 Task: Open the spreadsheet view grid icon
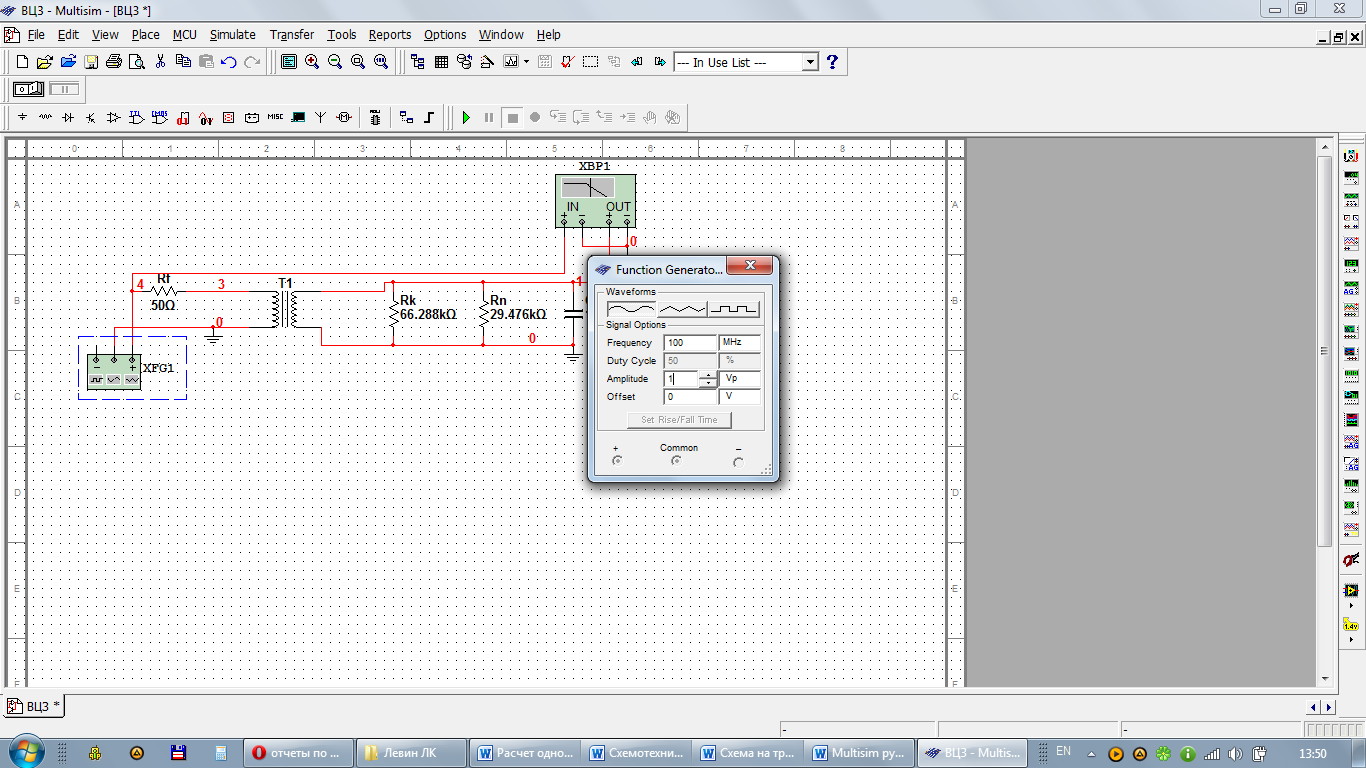[x=442, y=62]
